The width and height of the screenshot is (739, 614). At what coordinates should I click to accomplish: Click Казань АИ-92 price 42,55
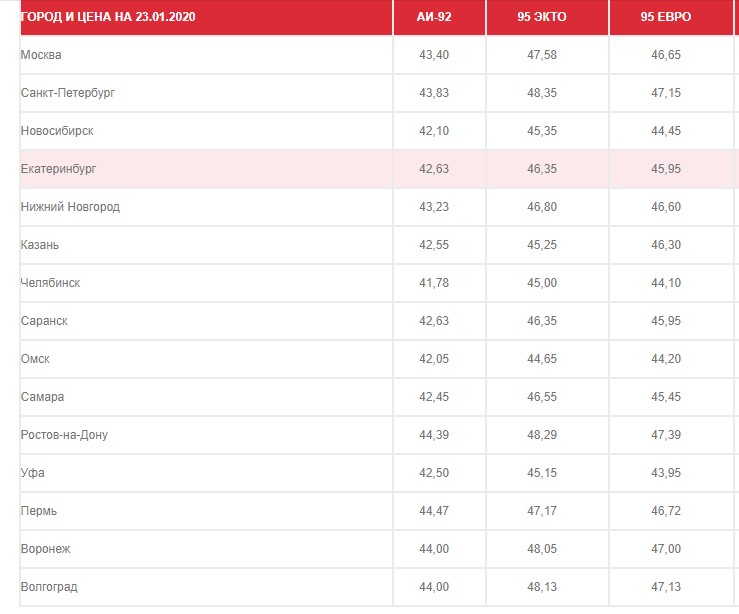[x=434, y=245]
